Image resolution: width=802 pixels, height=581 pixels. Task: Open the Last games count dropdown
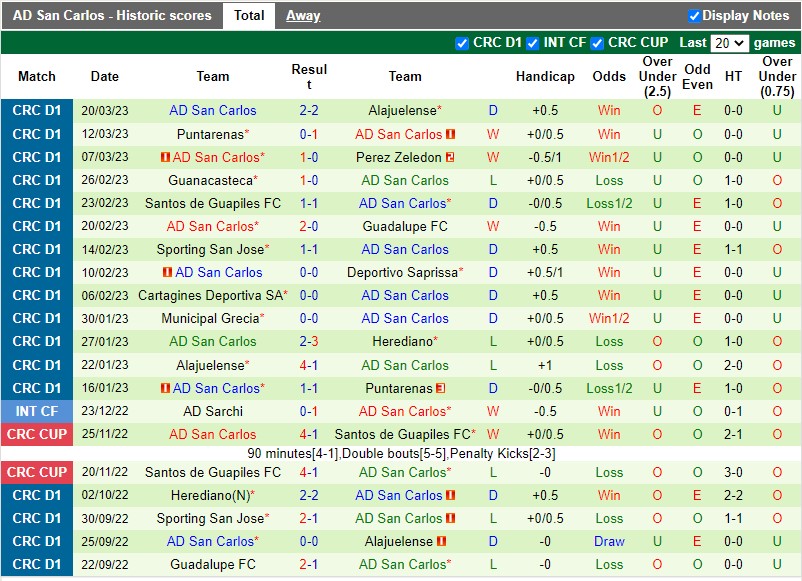click(730, 43)
